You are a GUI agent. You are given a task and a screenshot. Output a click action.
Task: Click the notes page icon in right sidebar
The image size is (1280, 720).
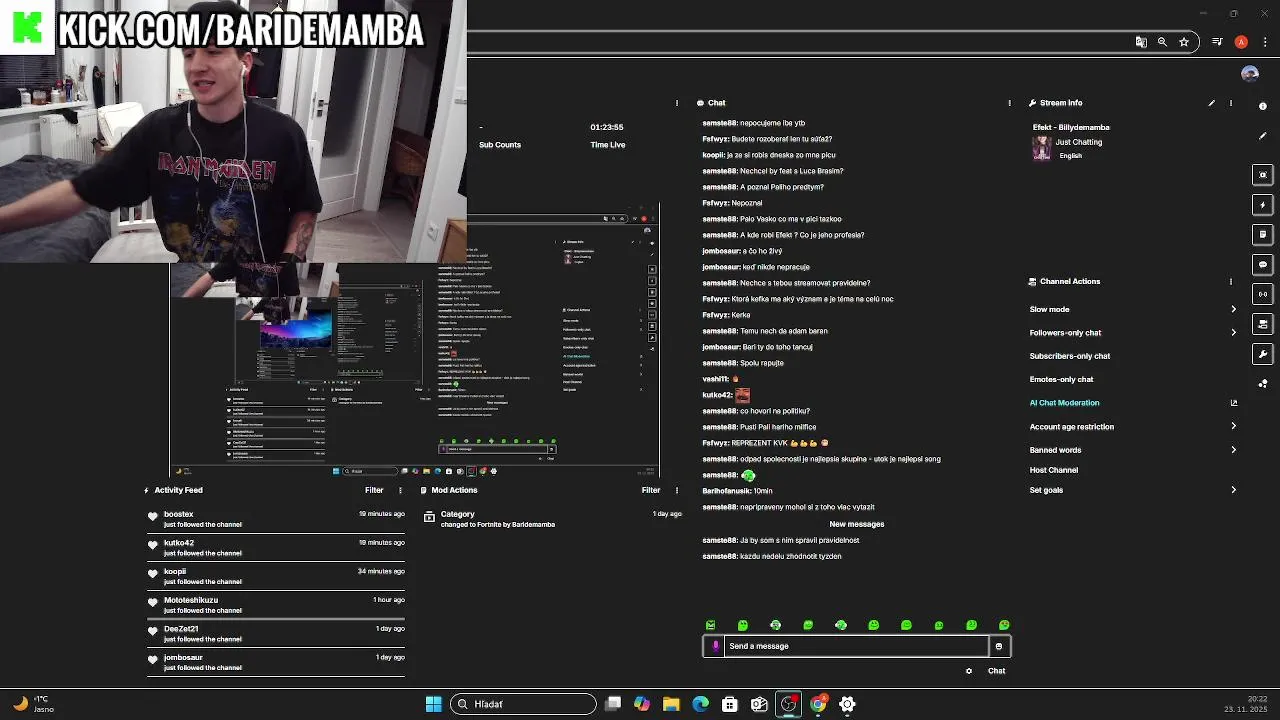point(1263,235)
